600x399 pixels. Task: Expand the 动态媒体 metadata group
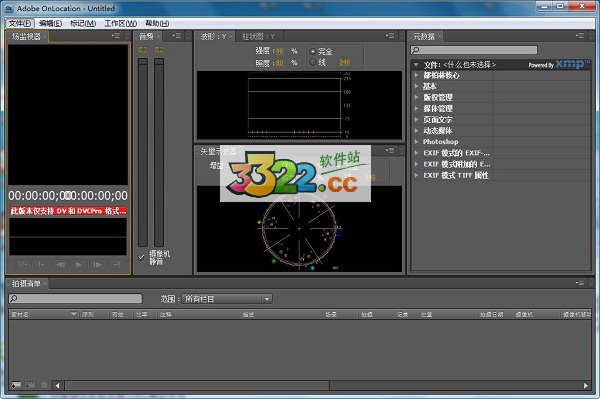click(x=416, y=130)
